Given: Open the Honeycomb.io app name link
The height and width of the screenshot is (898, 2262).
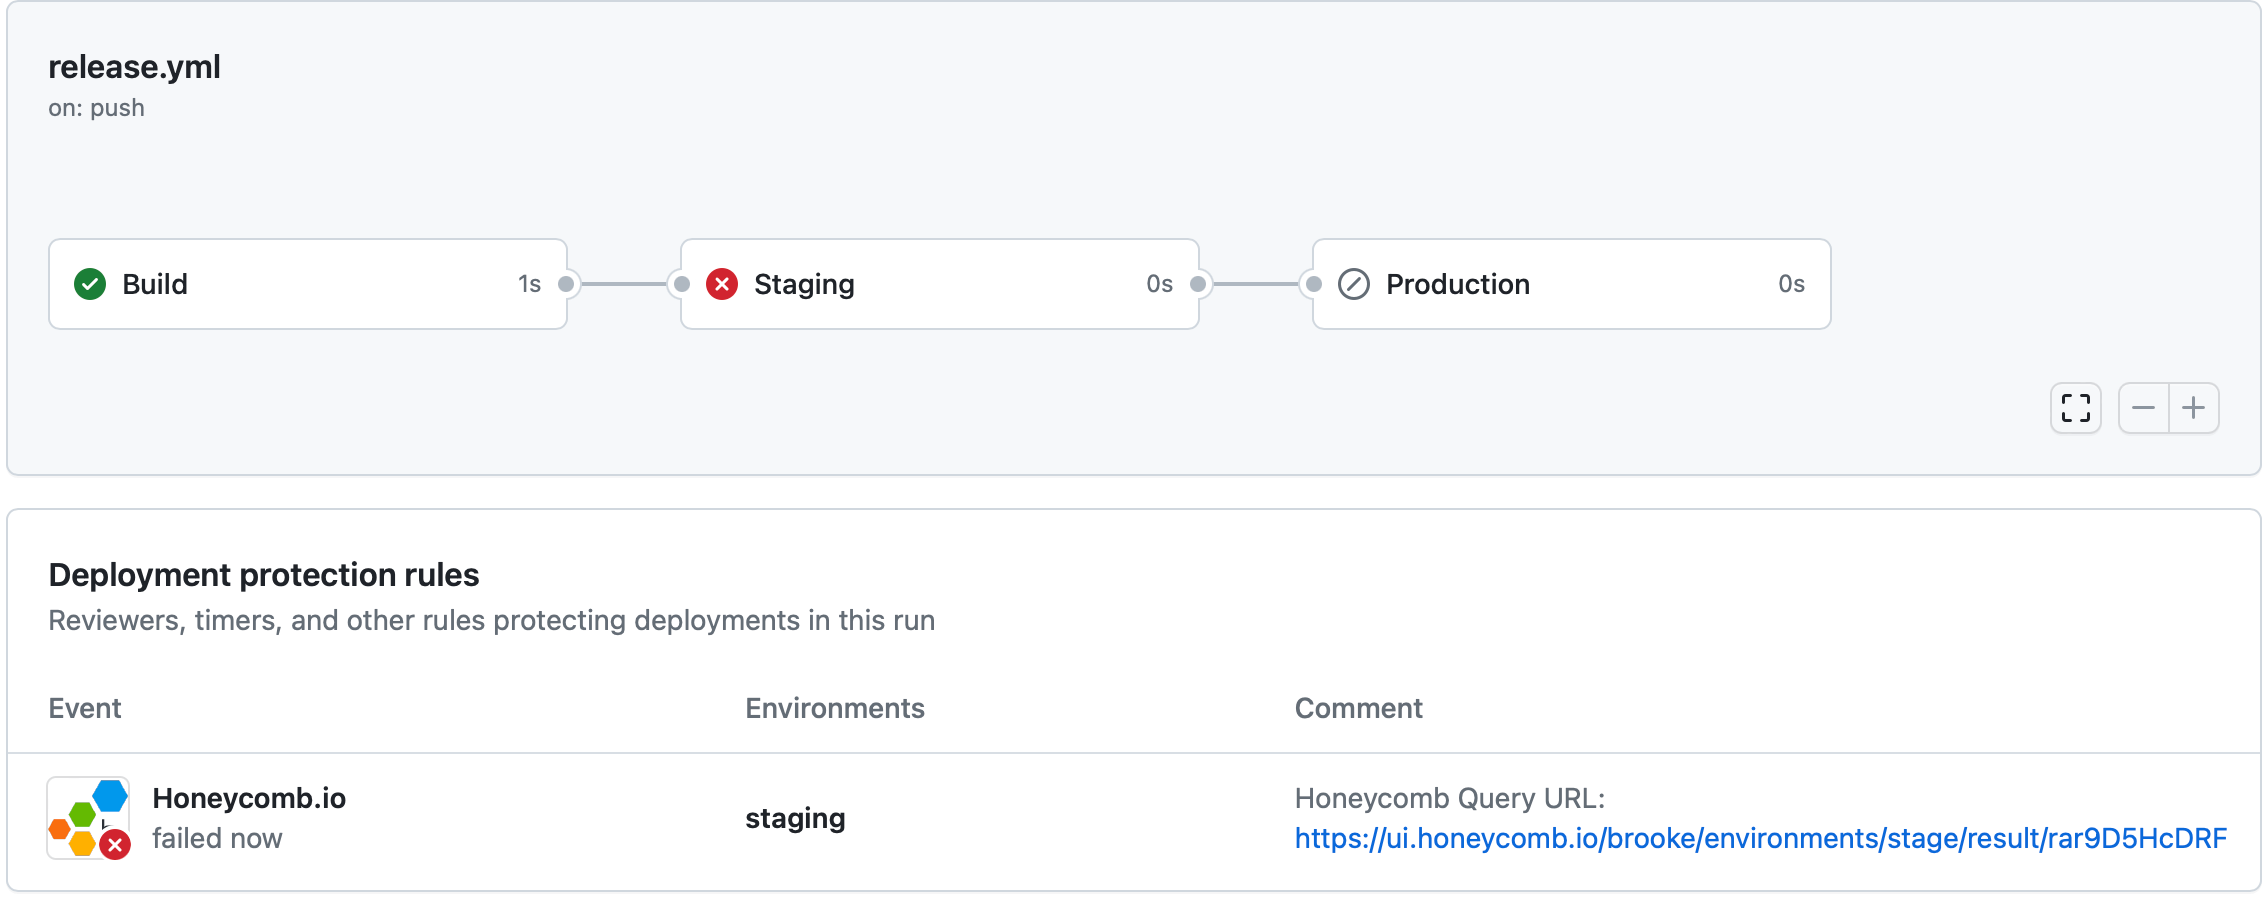Looking at the screenshot, I should pyautogui.click(x=249, y=798).
